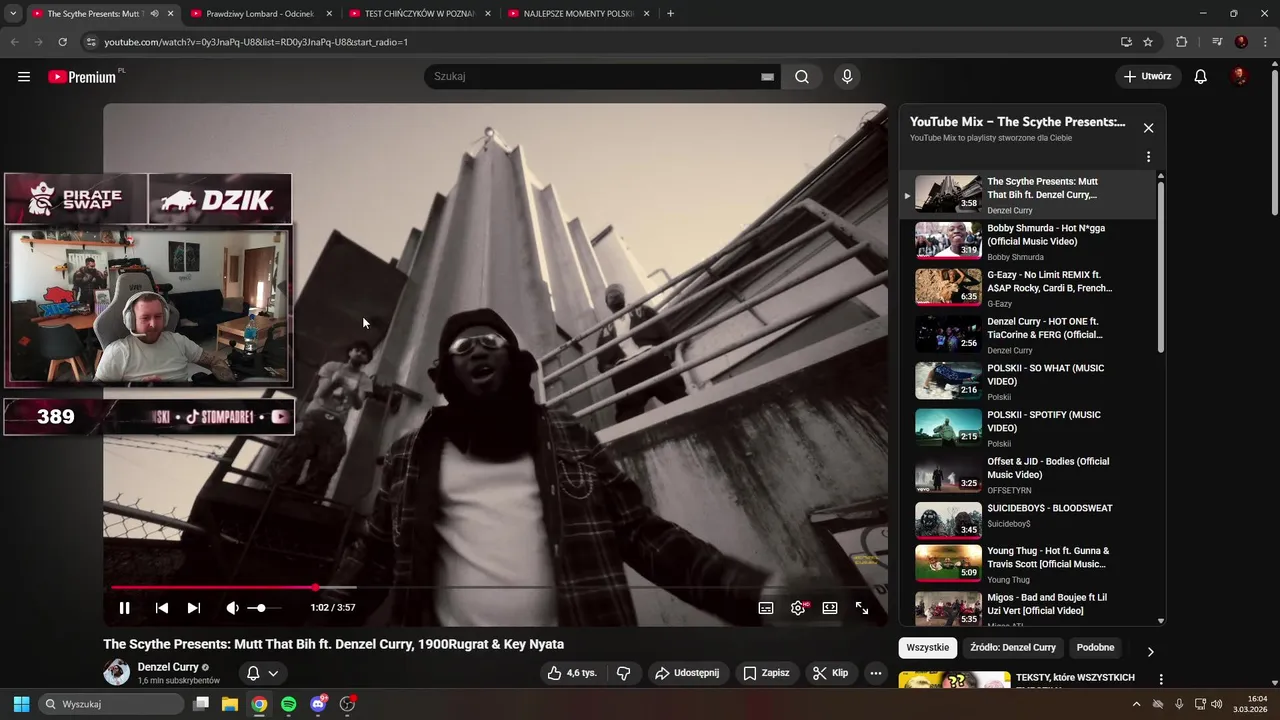Close the YouTube Mix playlist panel

[x=1148, y=128]
